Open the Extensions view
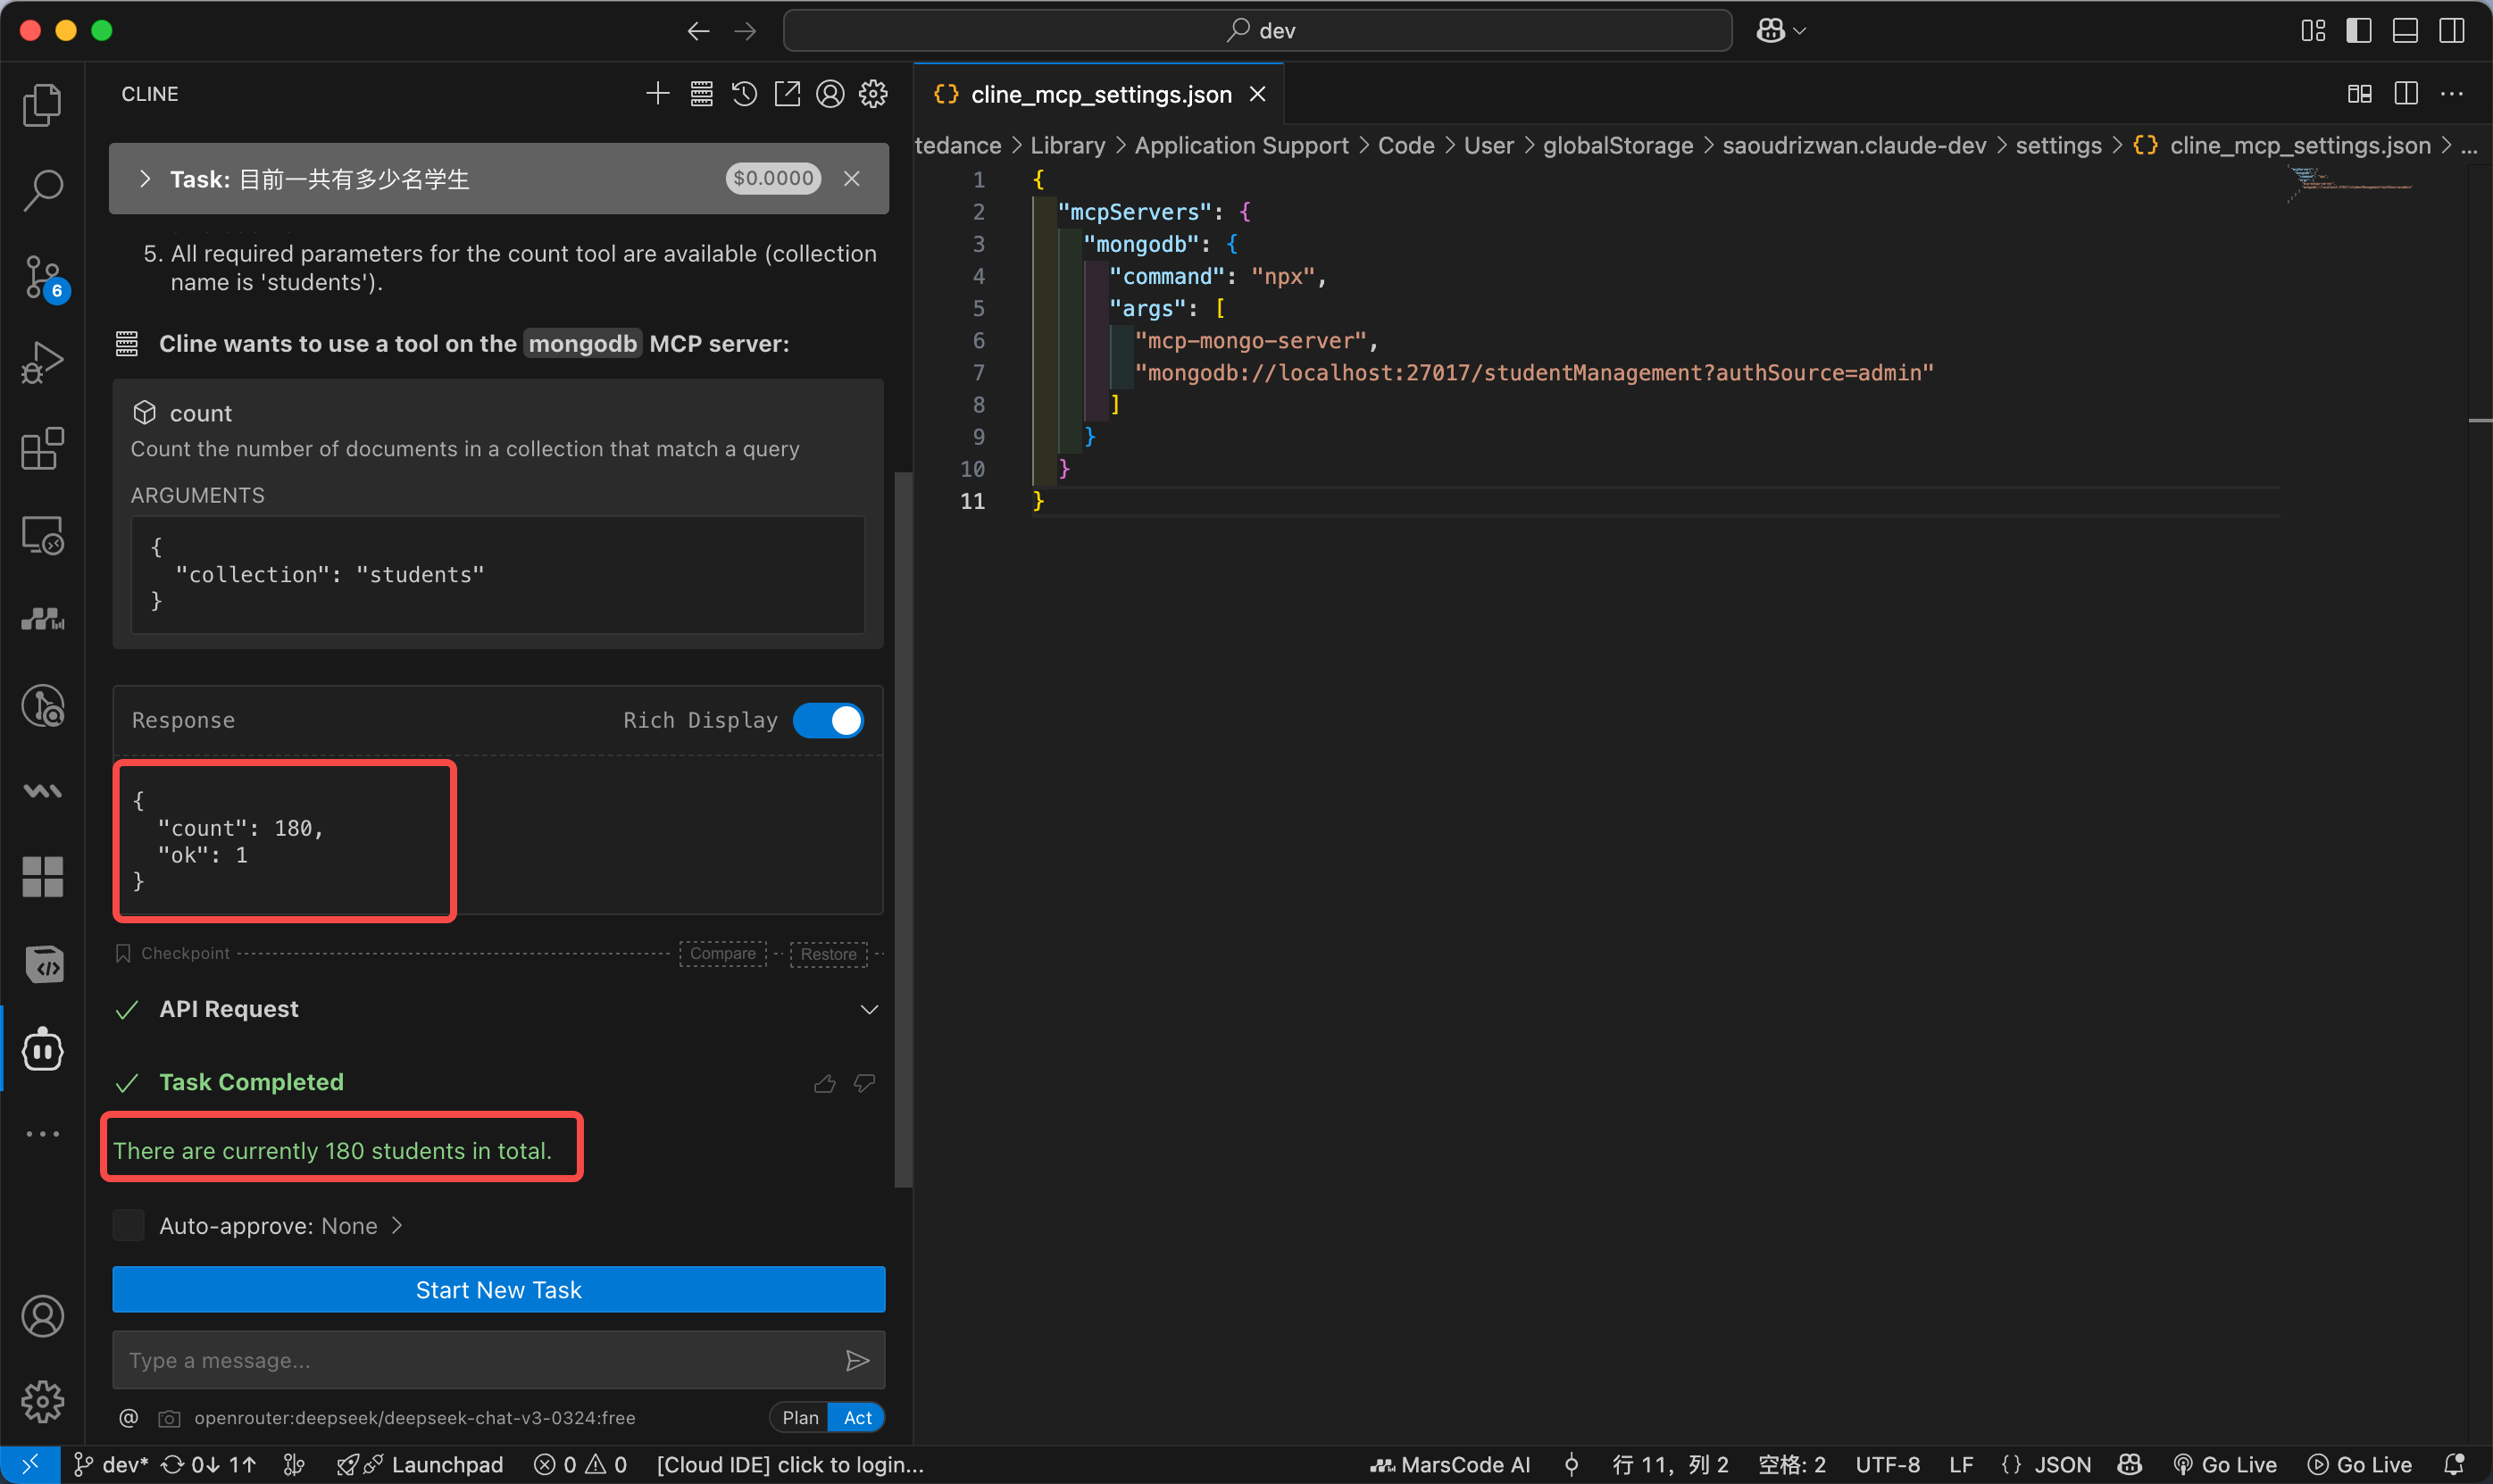Viewport: 2493px width, 1484px height. (x=42, y=449)
